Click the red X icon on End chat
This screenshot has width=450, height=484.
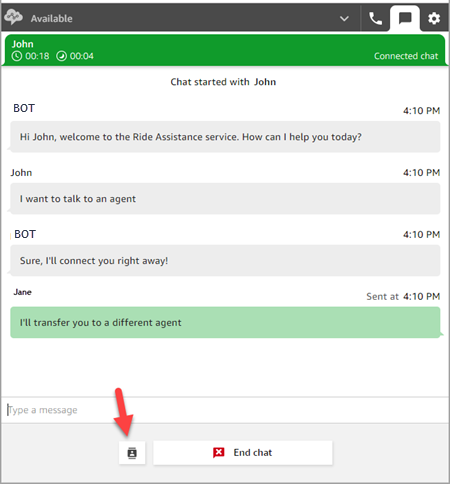219,453
